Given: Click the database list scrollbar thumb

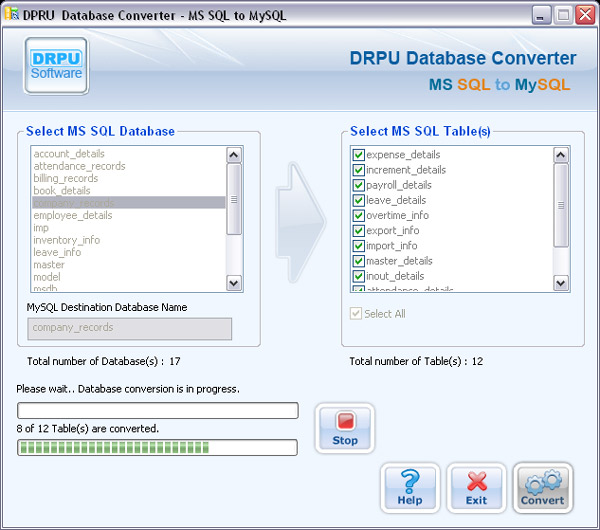Looking at the screenshot, I should click(234, 199).
